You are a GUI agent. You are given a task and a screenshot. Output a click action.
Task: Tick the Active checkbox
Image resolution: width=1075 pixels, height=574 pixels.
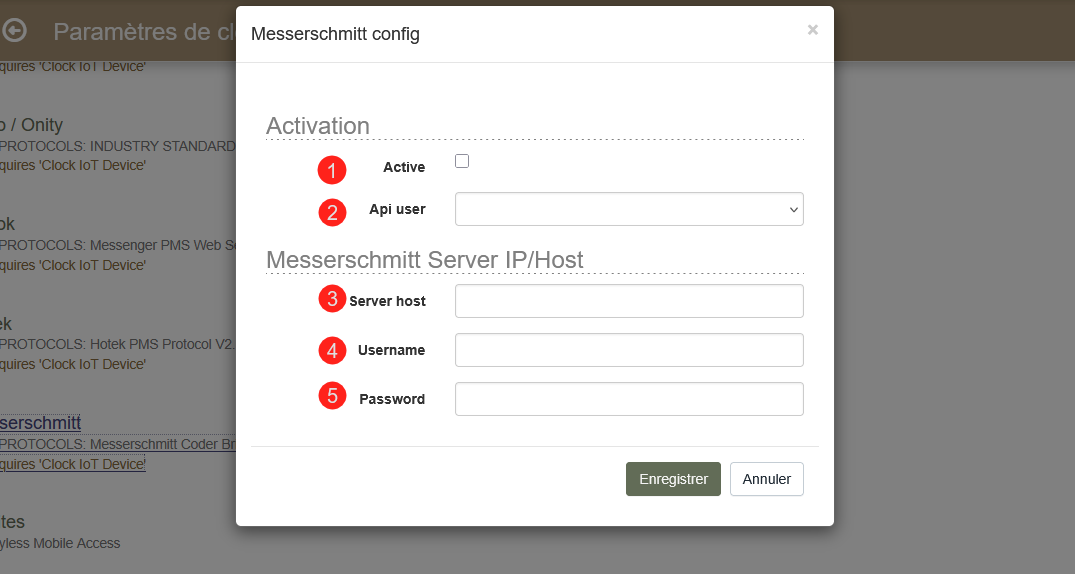462,161
